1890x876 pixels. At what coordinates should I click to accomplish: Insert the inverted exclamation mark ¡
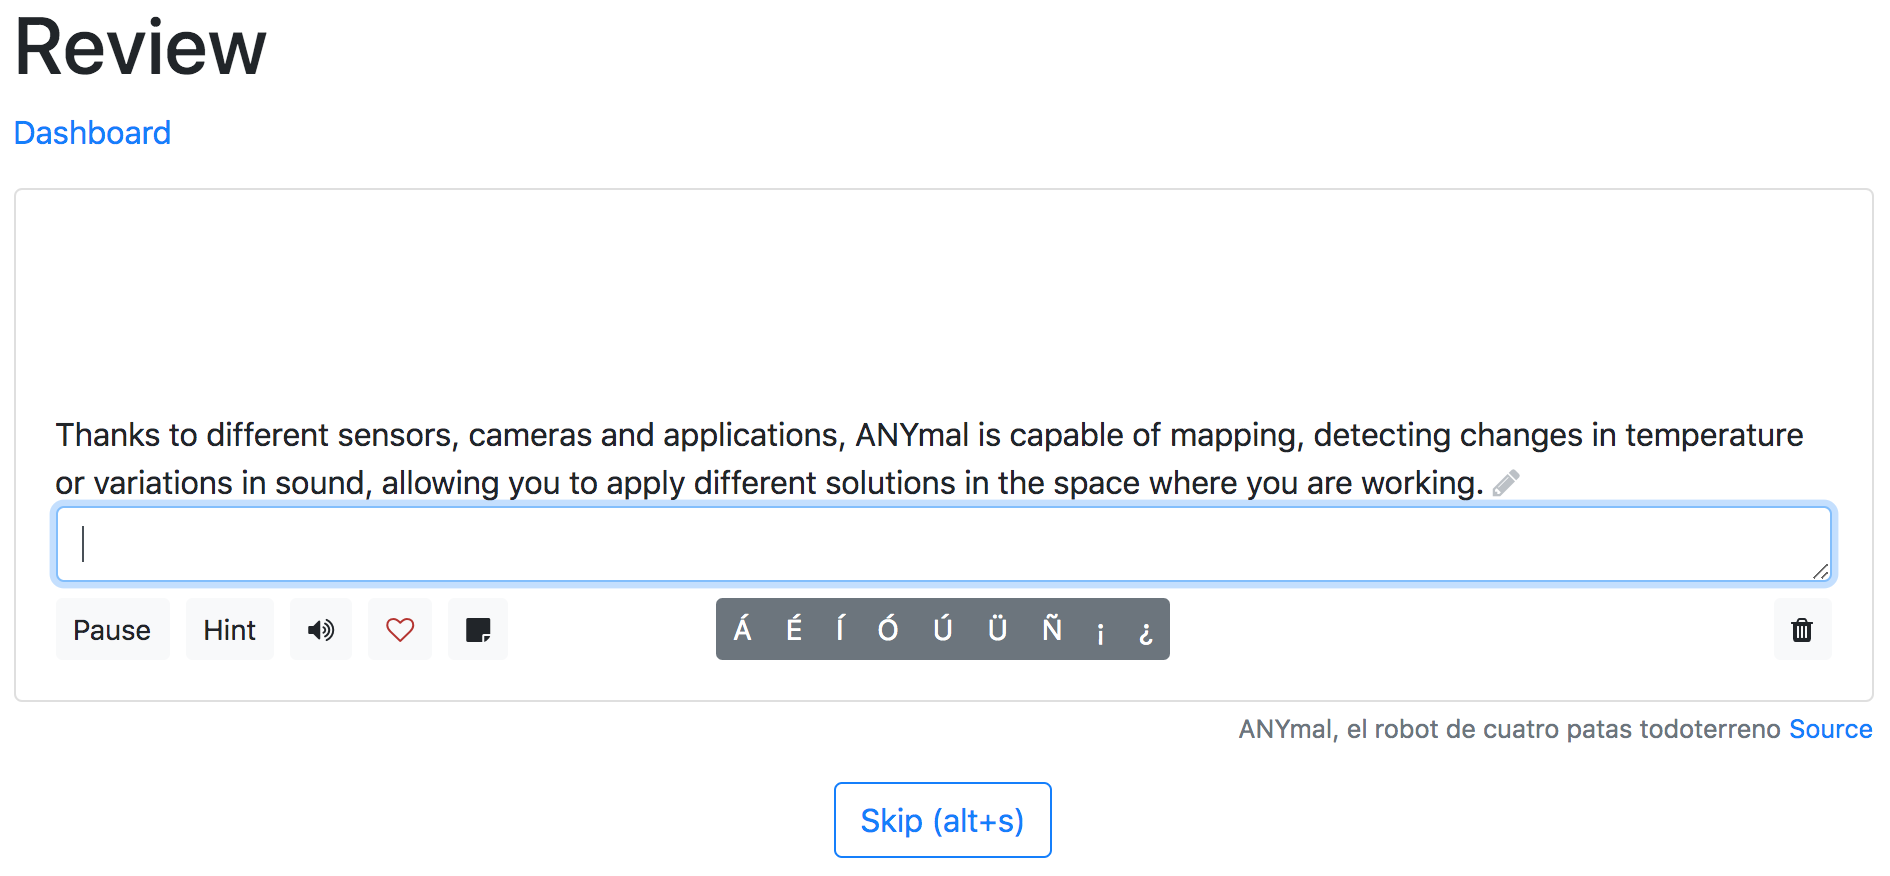[x=1100, y=629]
